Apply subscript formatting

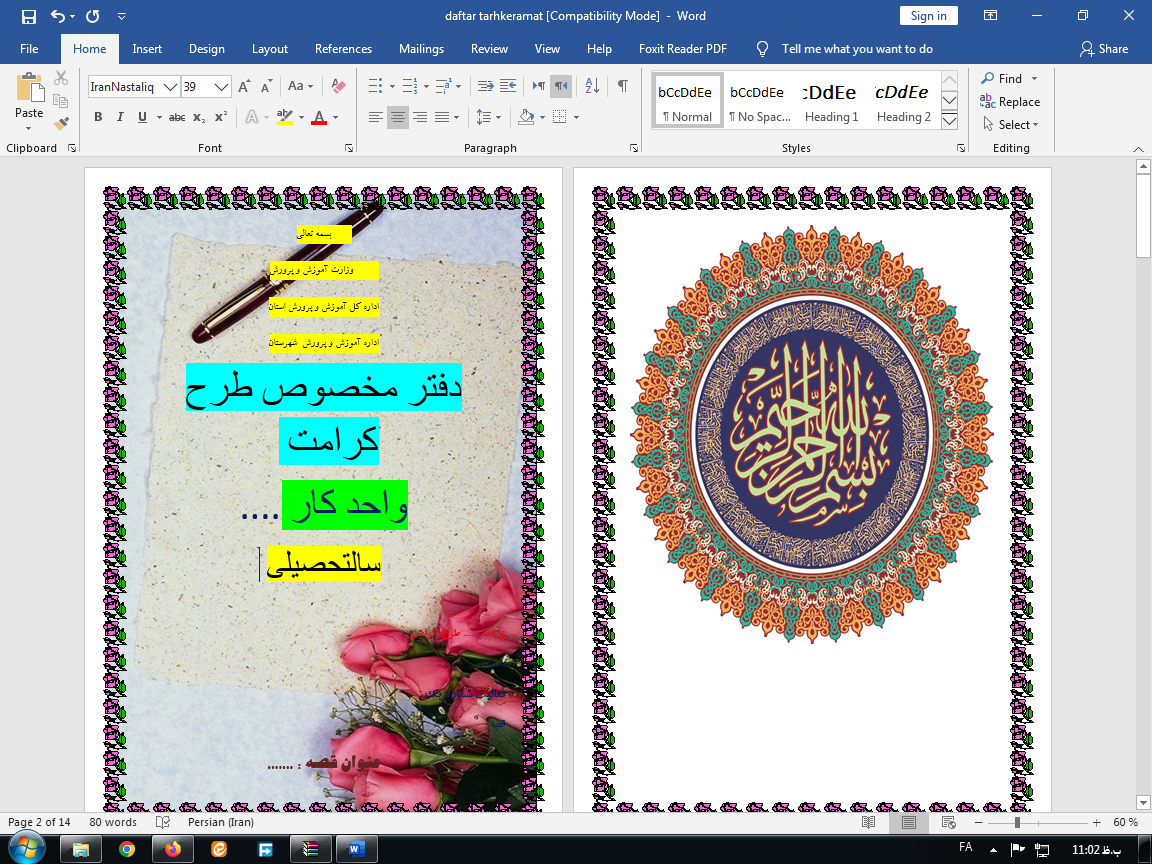[199, 118]
